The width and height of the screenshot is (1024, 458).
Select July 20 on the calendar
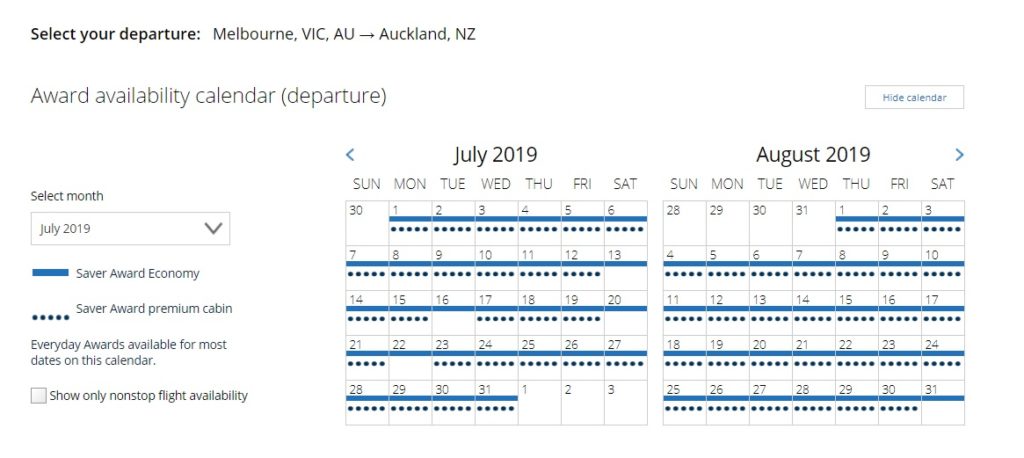tap(626, 313)
